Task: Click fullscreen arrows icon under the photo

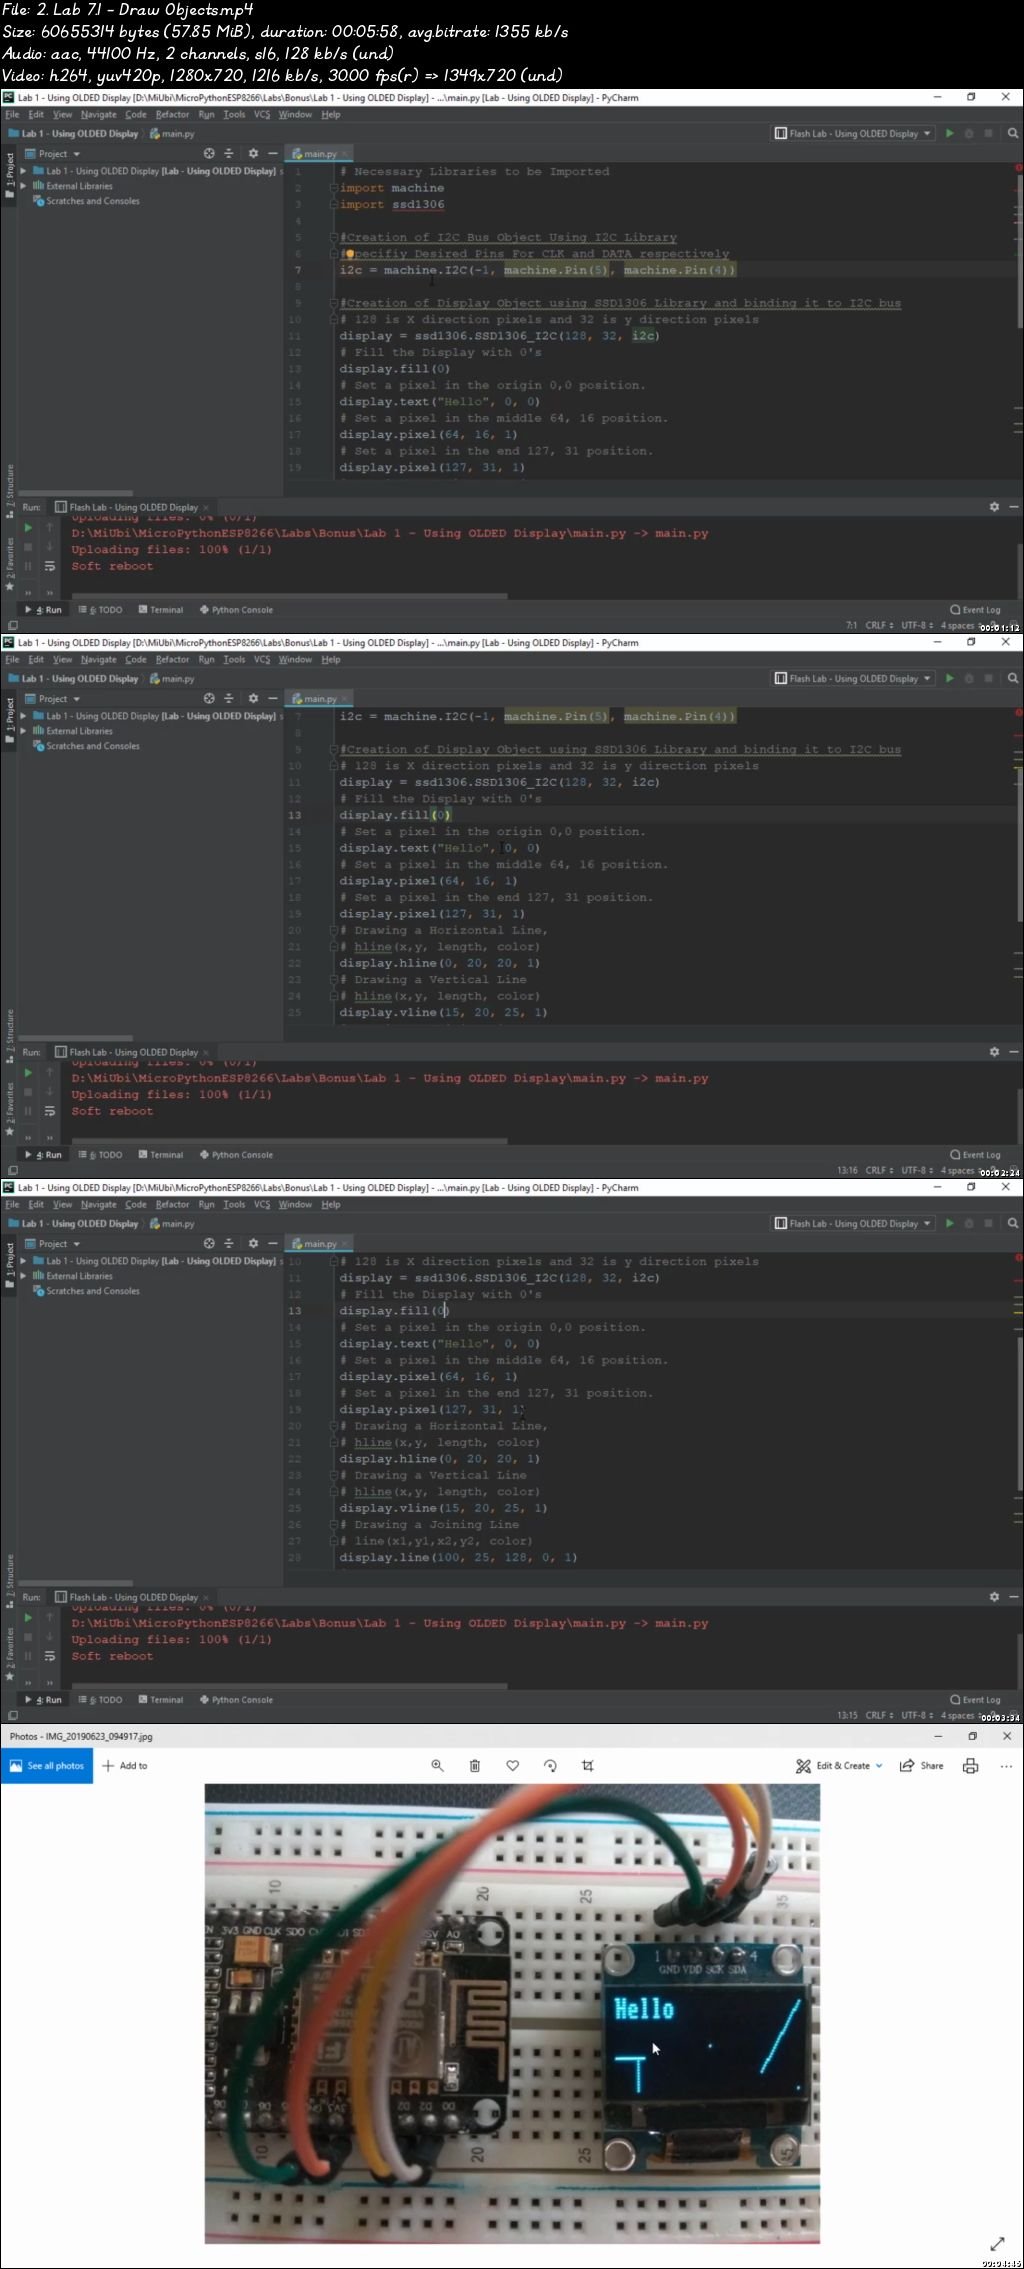Action: coord(997,2243)
